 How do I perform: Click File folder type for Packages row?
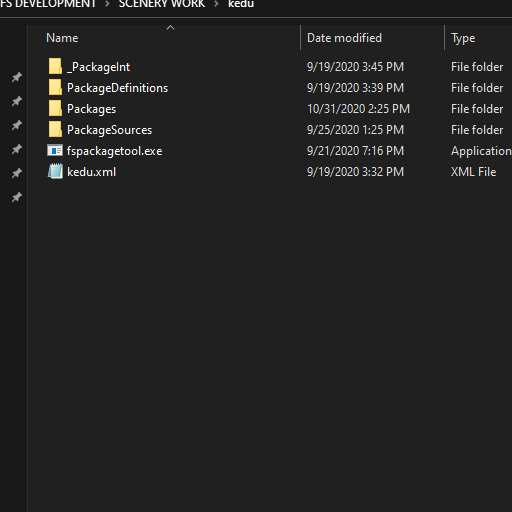[x=477, y=109]
